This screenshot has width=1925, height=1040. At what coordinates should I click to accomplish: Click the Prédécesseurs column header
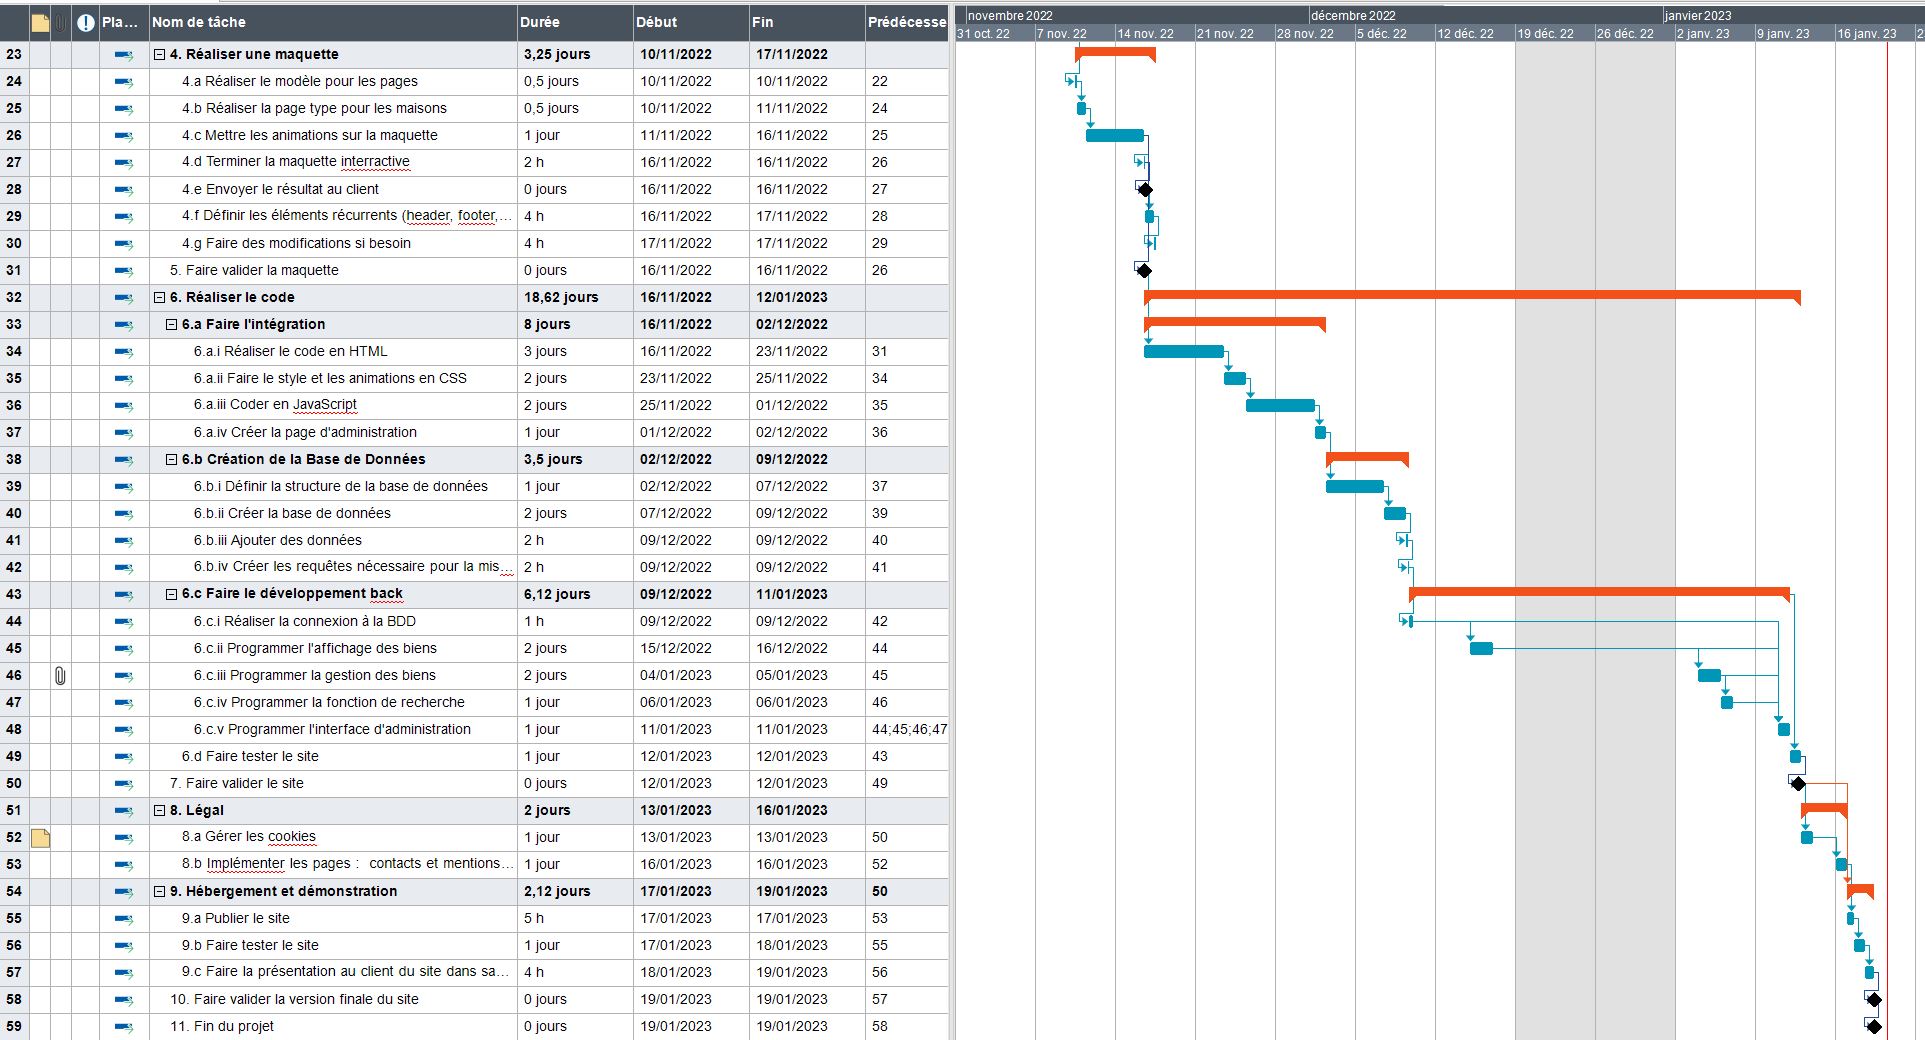[906, 22]
